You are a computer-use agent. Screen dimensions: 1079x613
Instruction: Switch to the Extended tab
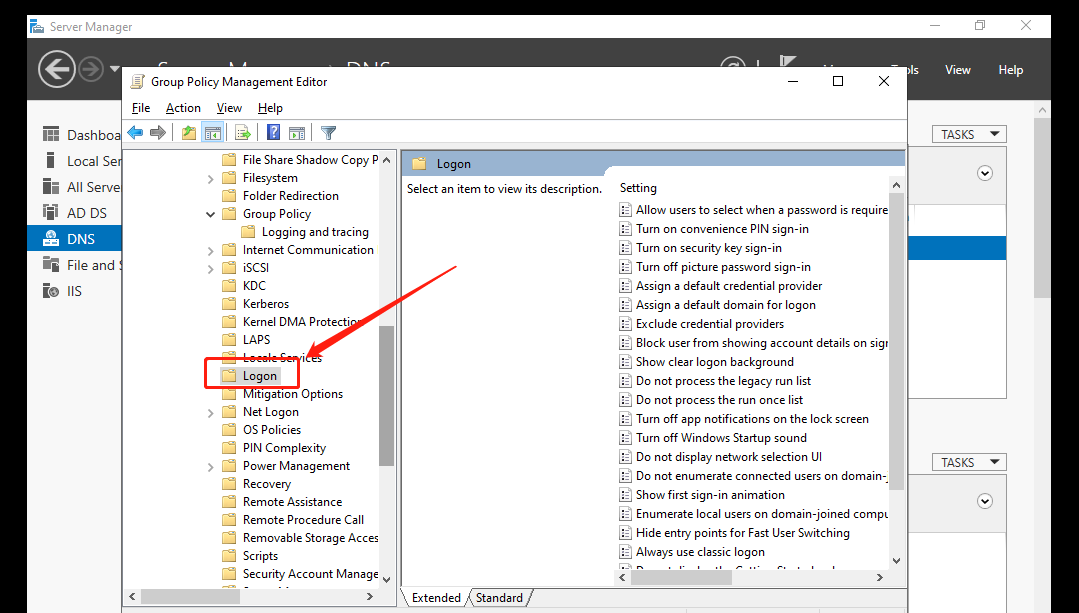click(436, 598)
